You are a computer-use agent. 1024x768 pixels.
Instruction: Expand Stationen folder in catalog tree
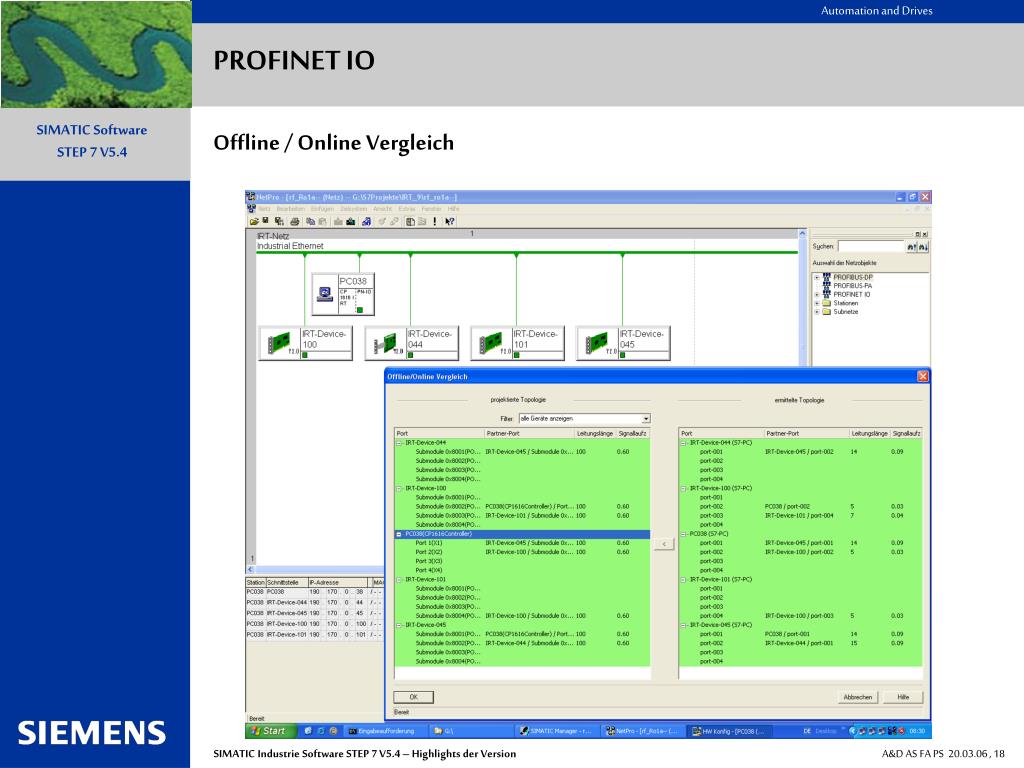[x=816, y=303]
